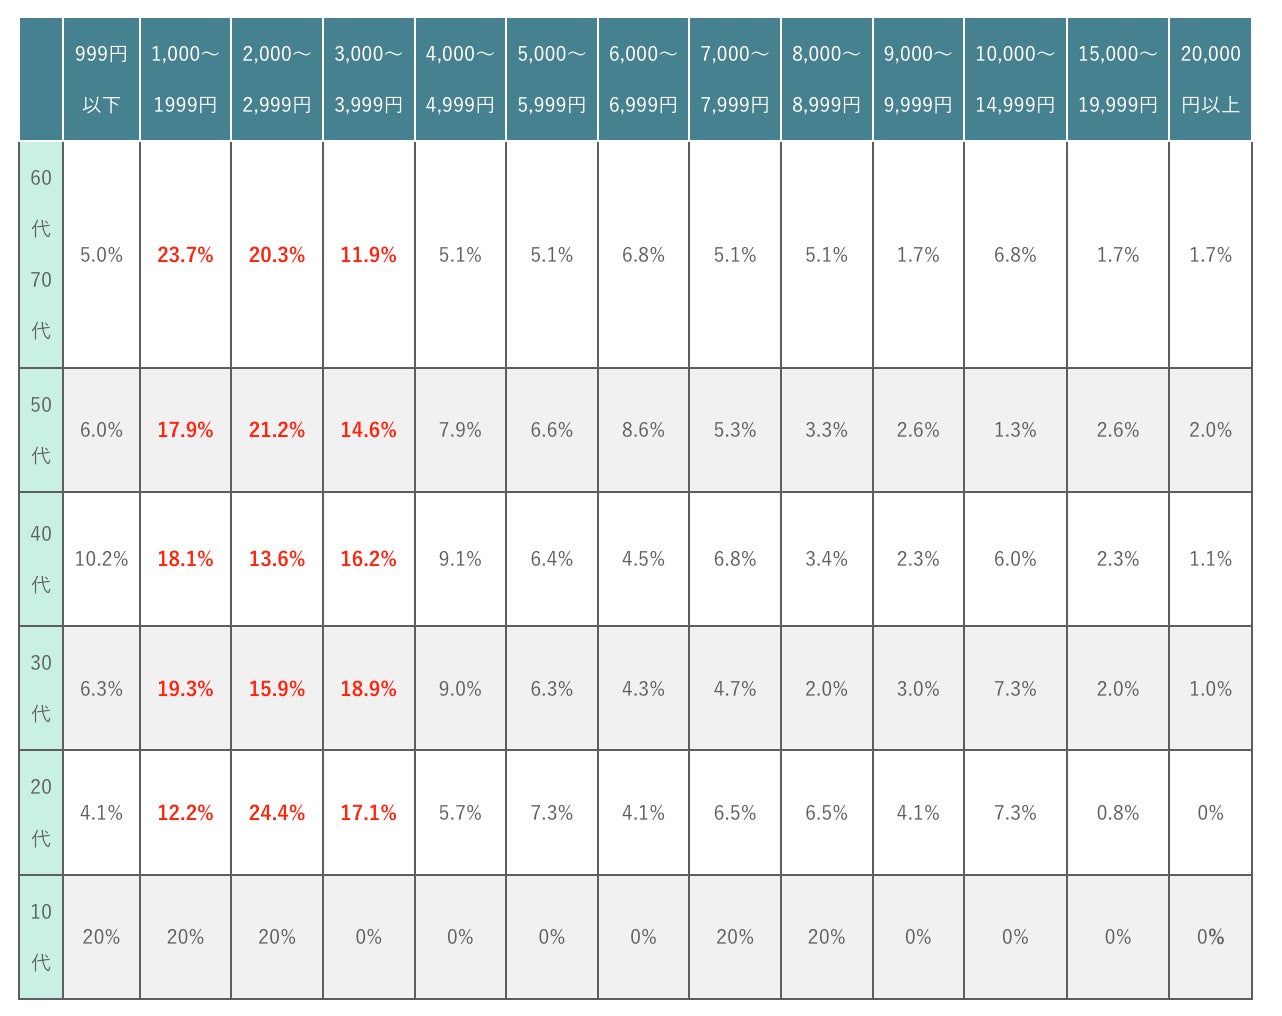Viewport: 1282px width, 1016px height.
Task: Click the red 18.9% cell
Action: (368, 688)
